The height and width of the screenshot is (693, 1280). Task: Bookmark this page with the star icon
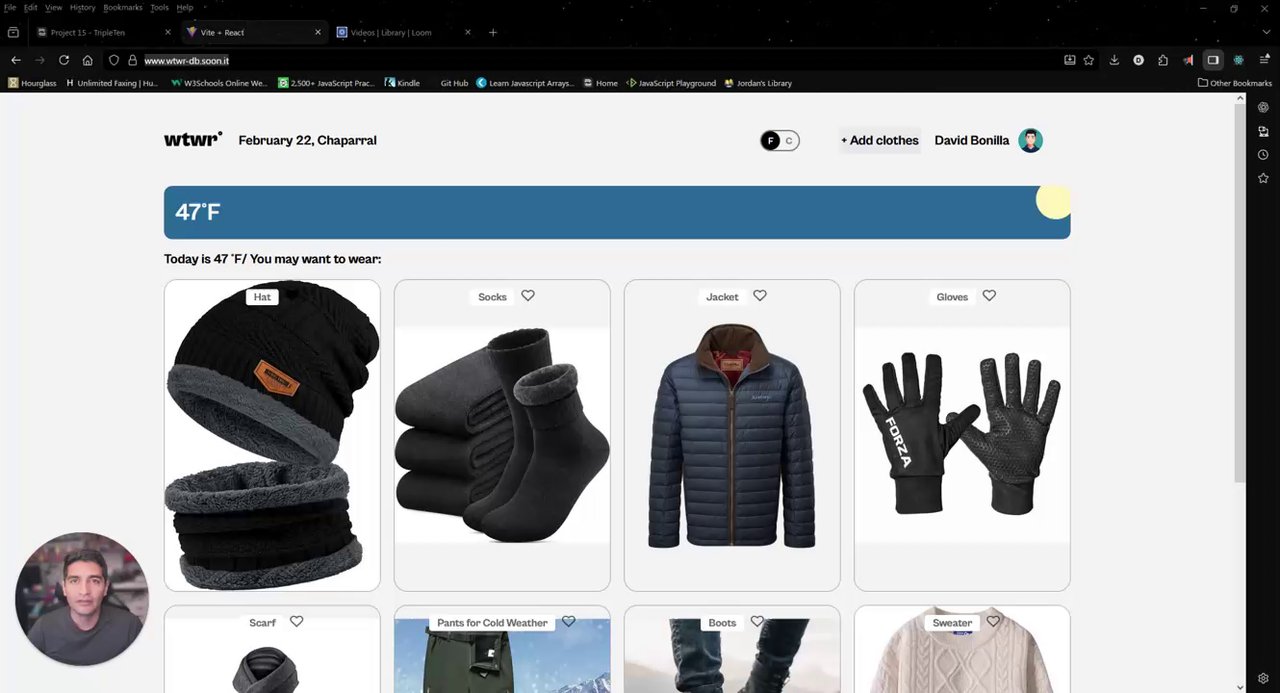pyautogui.click(x=1089, y=60)
